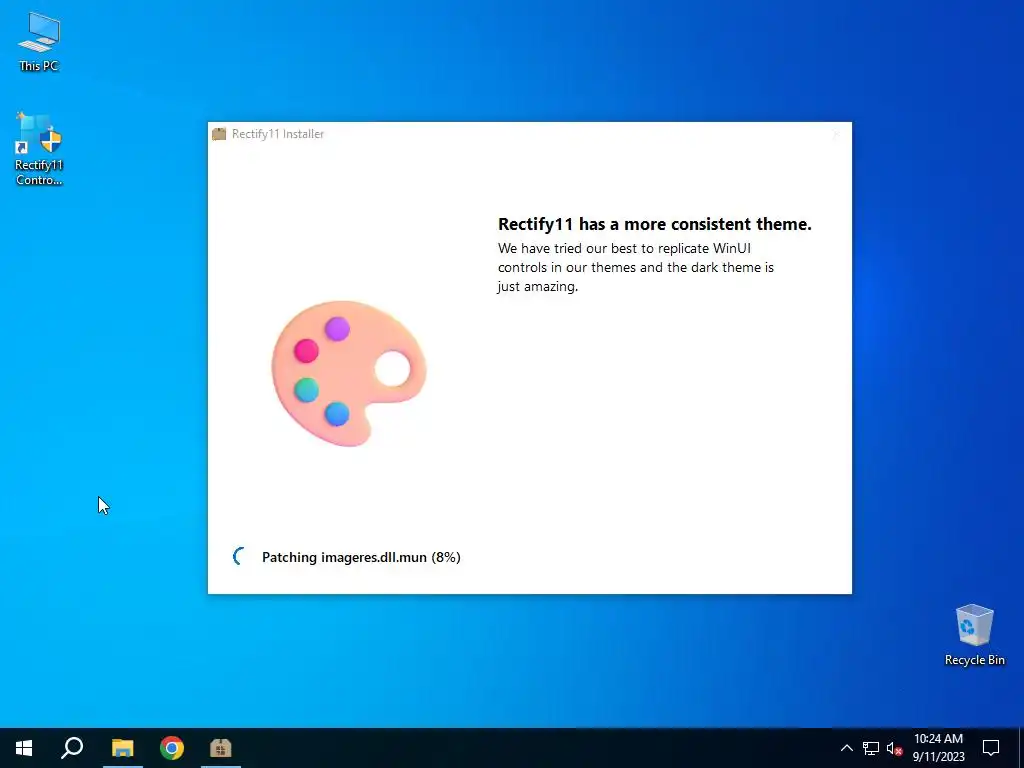Viewport: 1024px width, 768px height.
Task: Open the Windows Start menu
Action: pos(24,748)
